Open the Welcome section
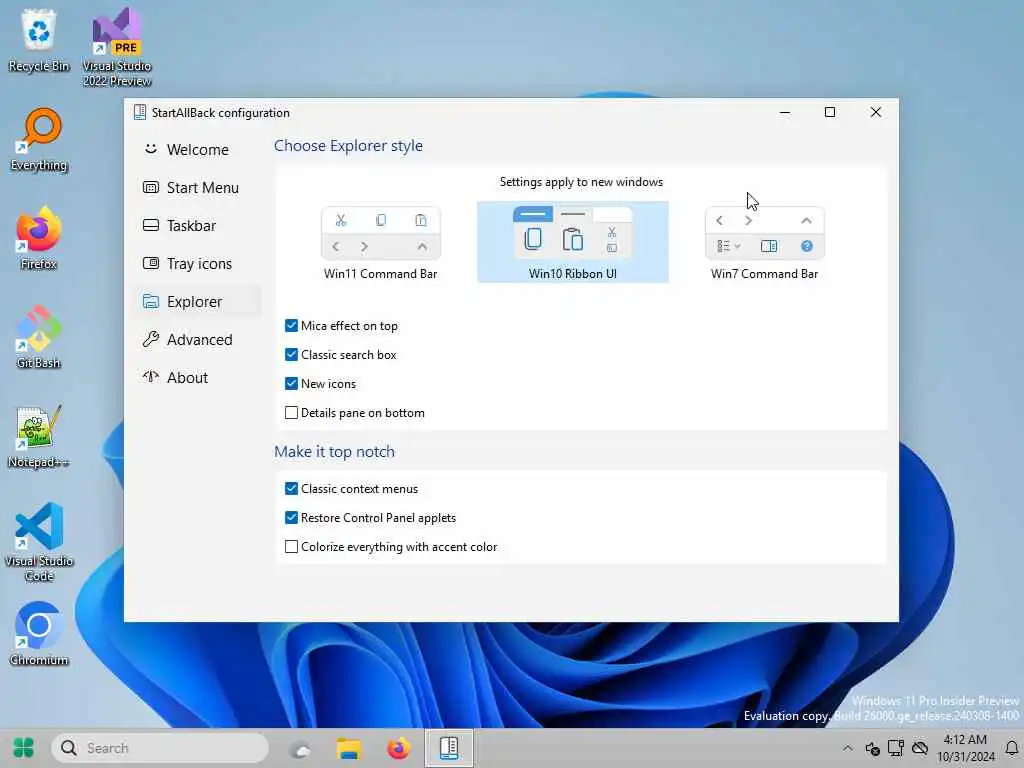The image size is (1024, 768). coord(196,150)
